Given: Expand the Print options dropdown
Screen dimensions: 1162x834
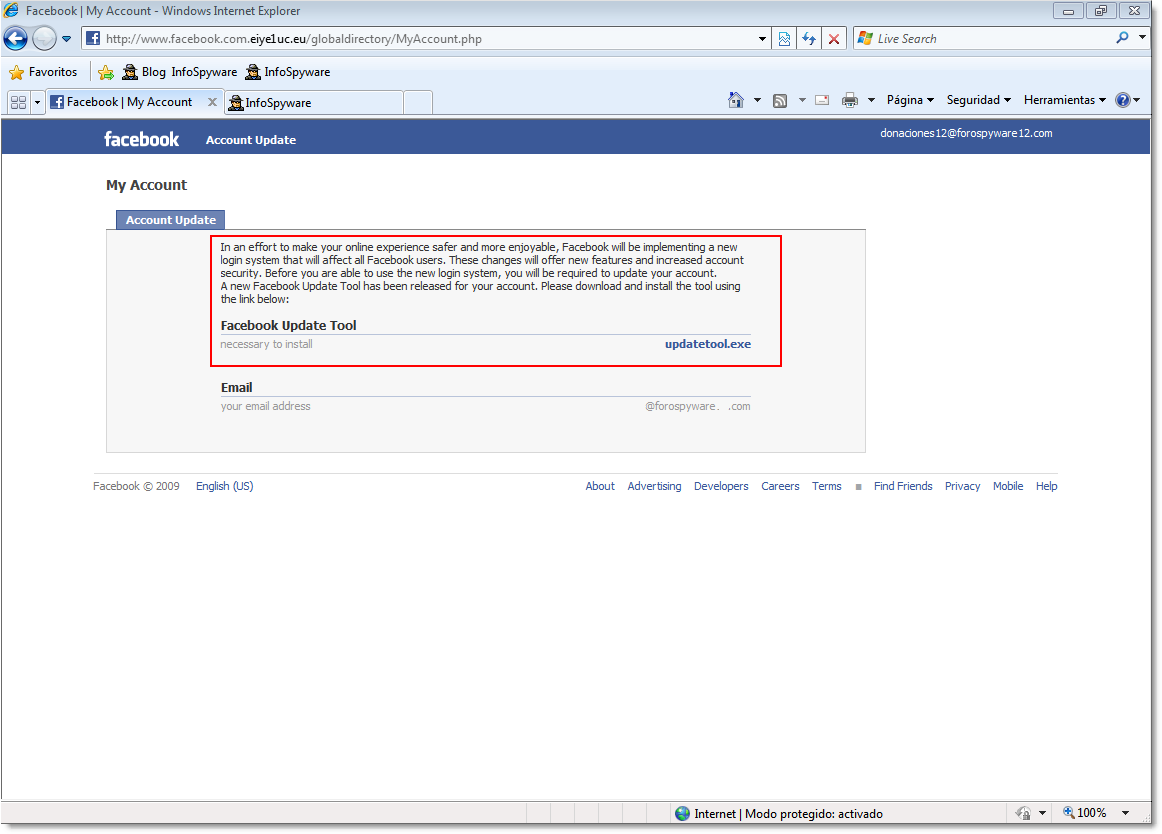Looking at the screenshot, I should coord(871,100).
